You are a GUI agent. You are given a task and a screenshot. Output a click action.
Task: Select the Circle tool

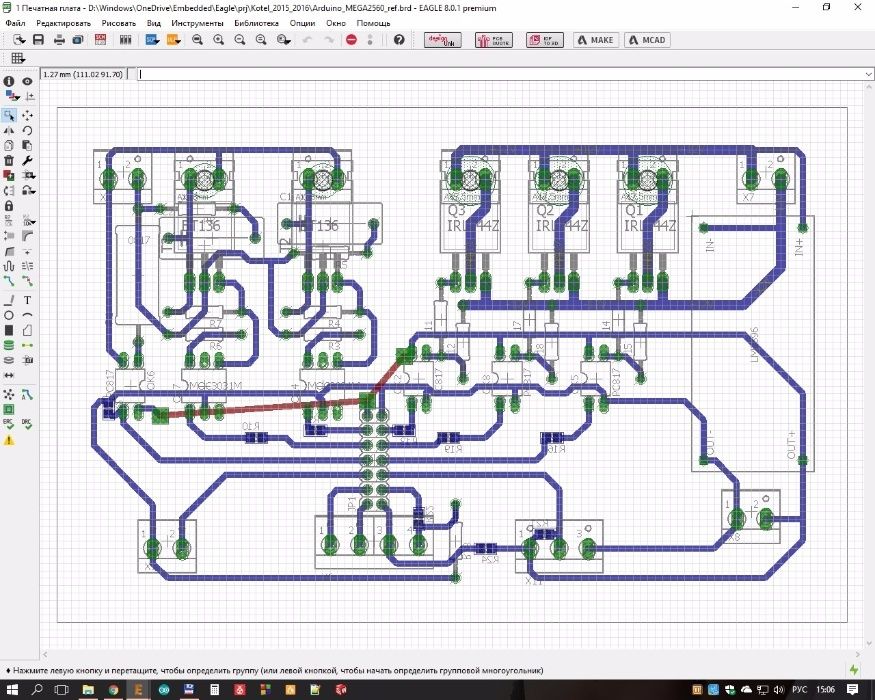pyautogui.click(x=9, y=315)
